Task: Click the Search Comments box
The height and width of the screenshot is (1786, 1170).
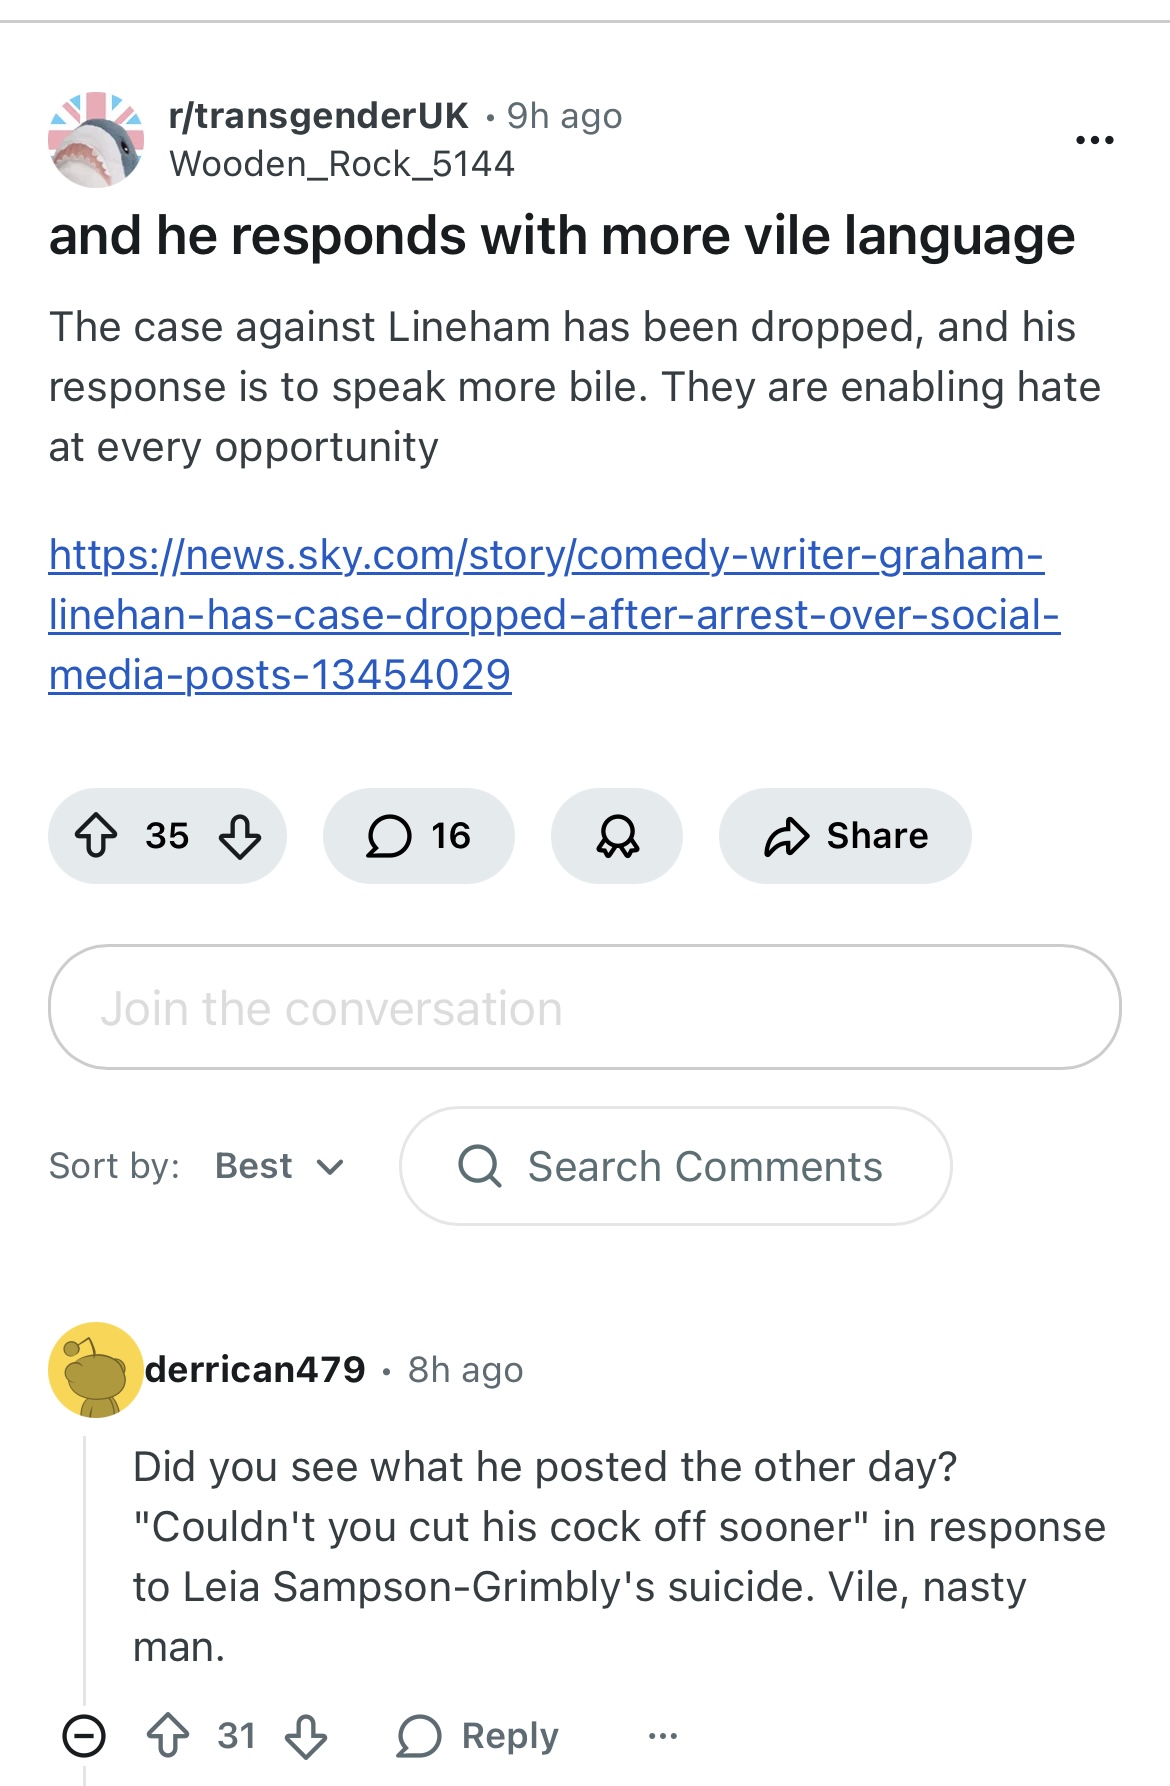Action: coord(676,1166)
